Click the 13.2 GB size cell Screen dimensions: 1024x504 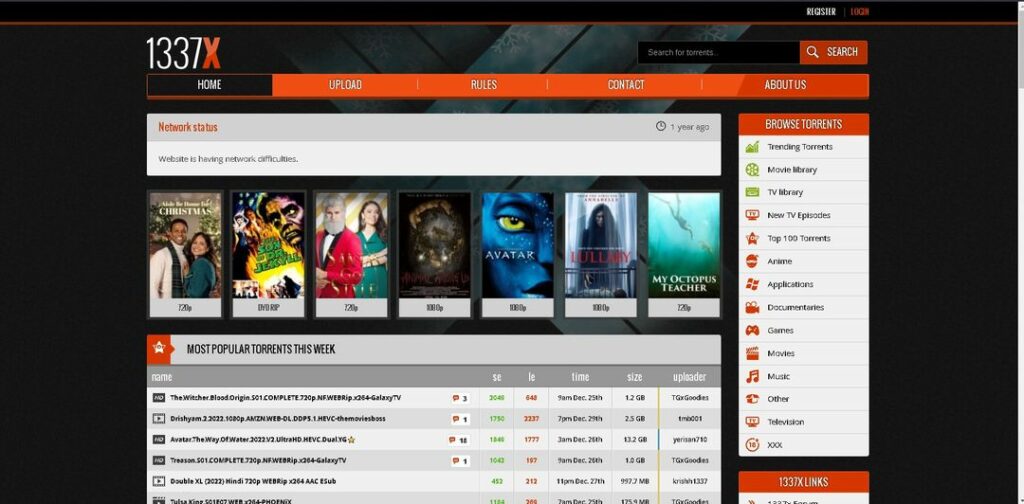[635, 439]
